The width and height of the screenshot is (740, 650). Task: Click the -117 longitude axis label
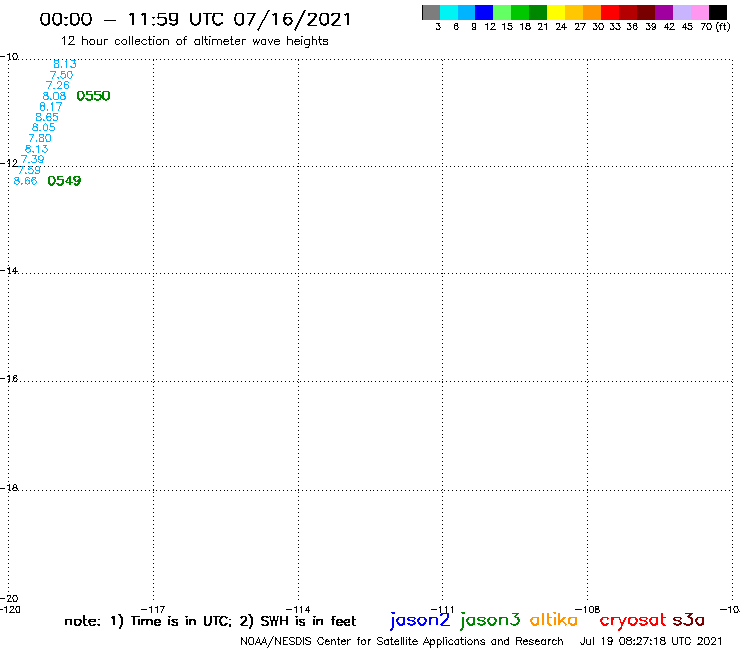coord(153,609)
